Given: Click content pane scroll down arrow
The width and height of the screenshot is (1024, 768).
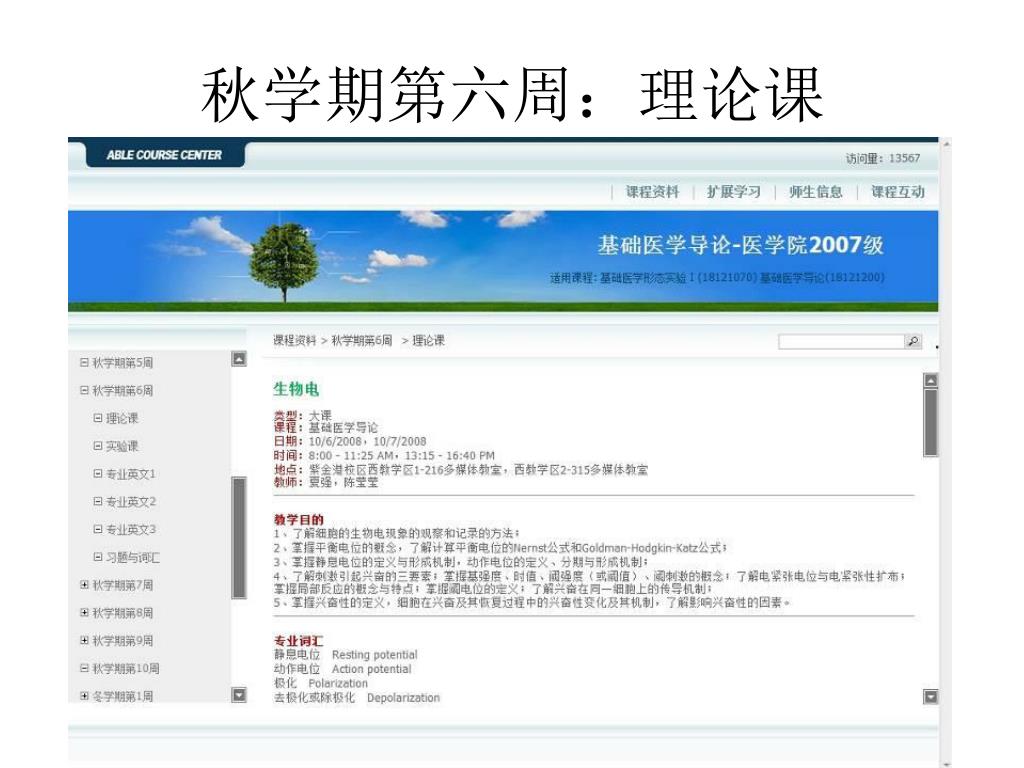Looking at the screenshot, I should pos(931,697).
